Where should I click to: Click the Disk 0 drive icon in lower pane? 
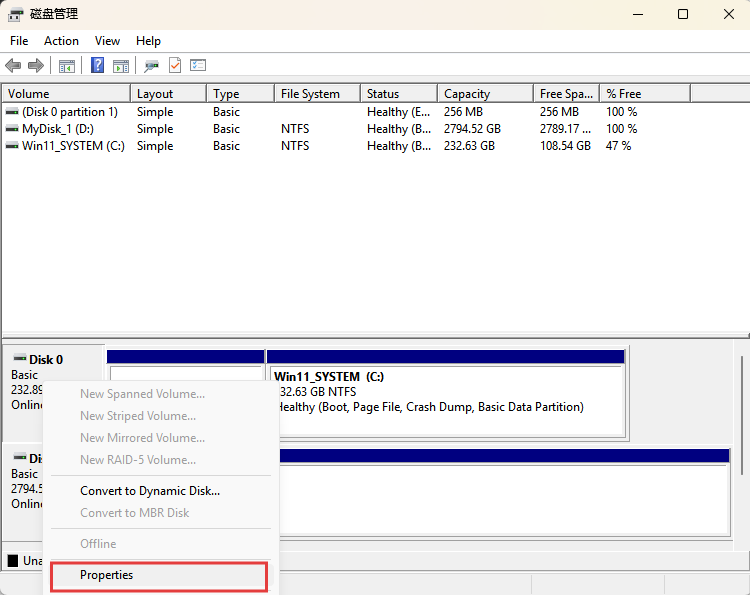20,358
